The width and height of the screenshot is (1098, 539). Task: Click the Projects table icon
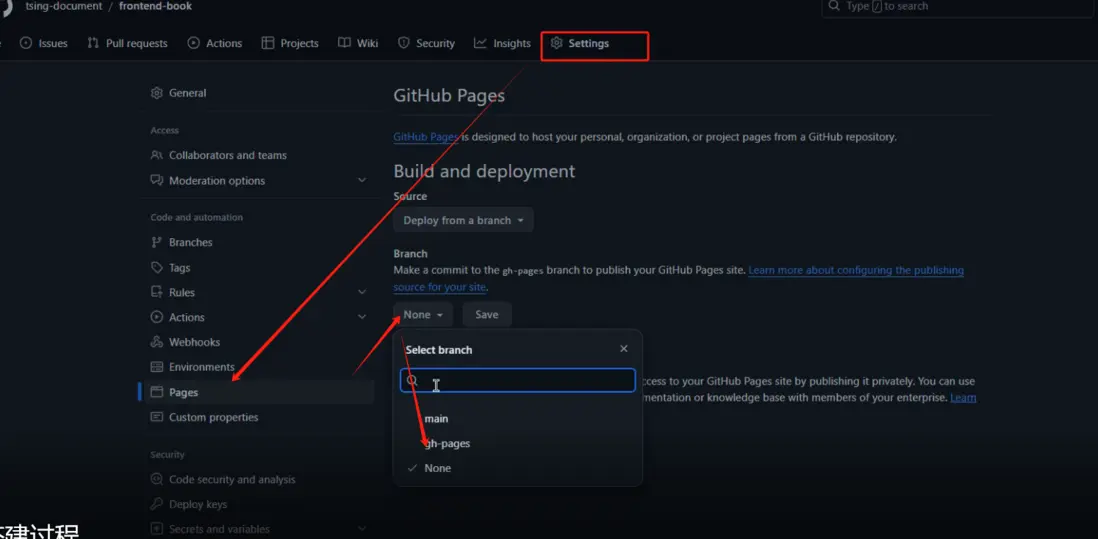[x=267, y=43]
